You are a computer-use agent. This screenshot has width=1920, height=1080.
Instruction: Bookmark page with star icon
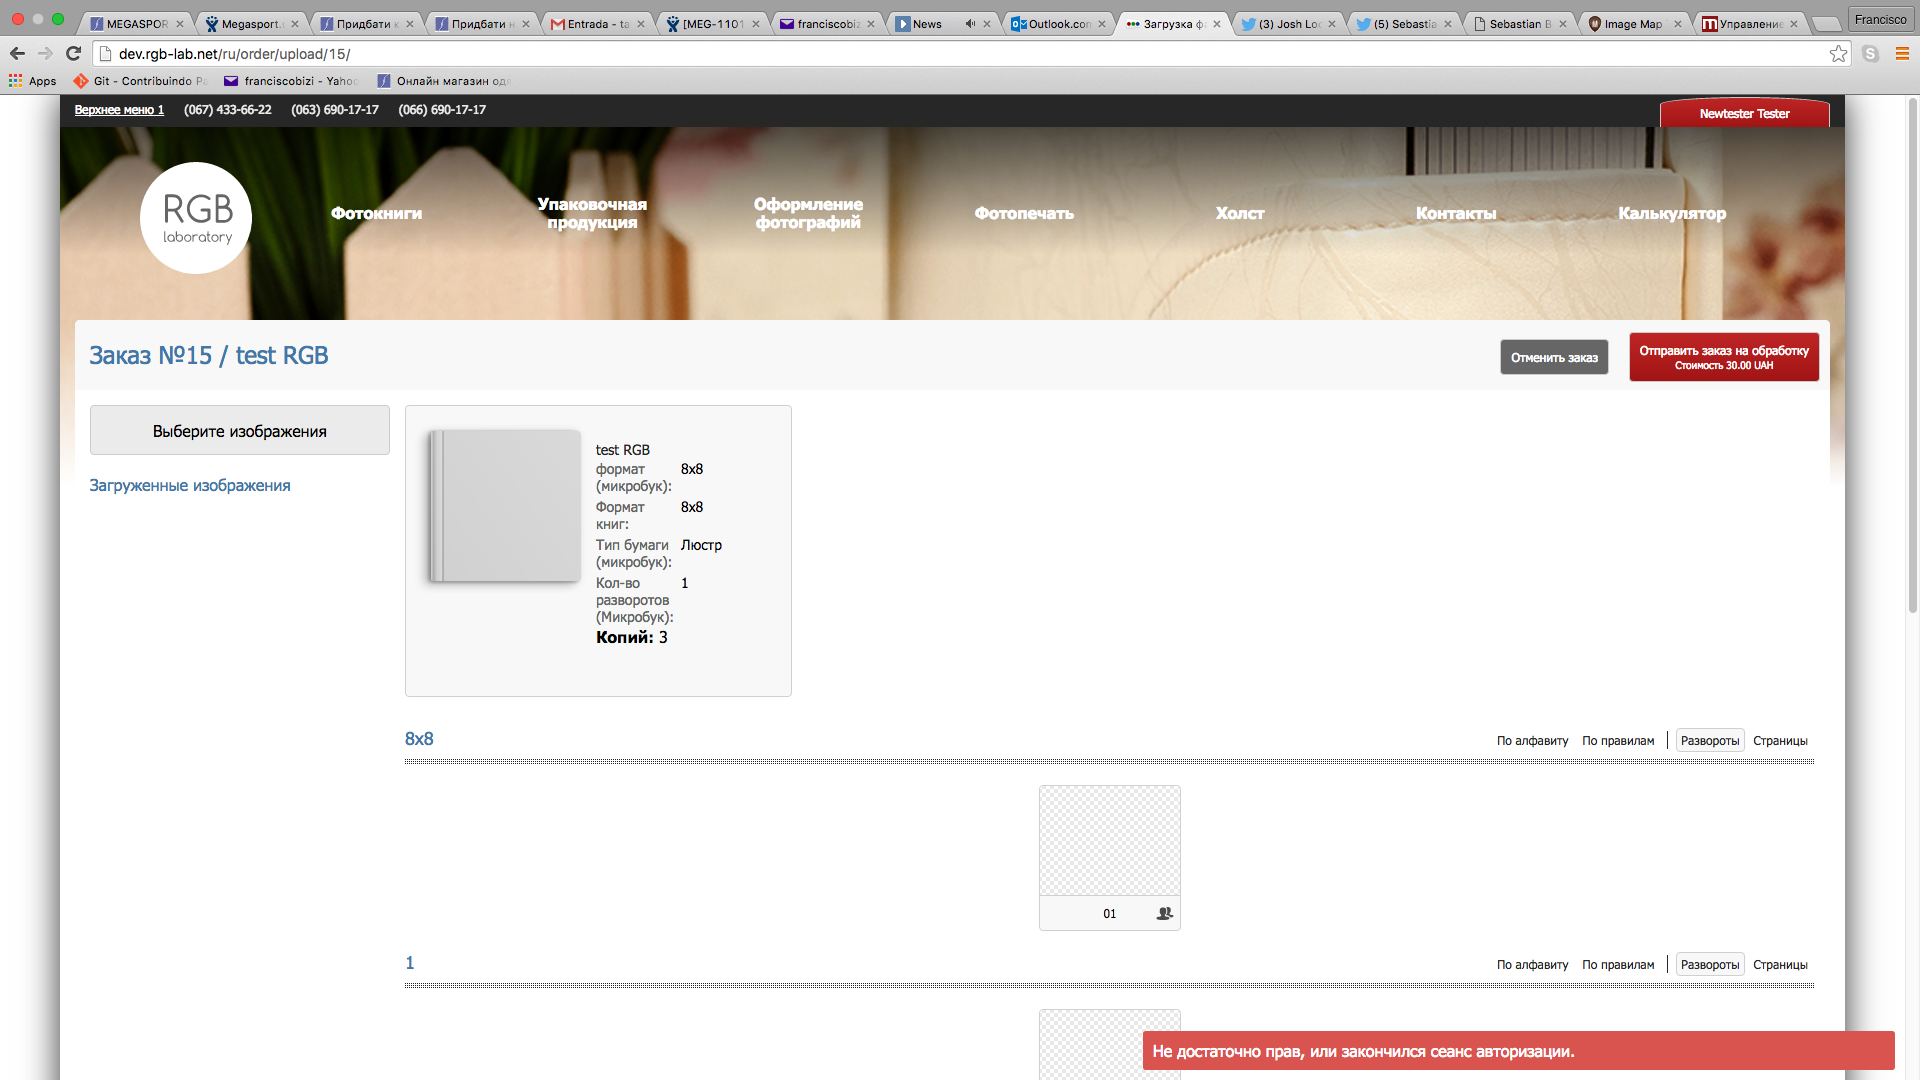click(x=1838, y=54)
